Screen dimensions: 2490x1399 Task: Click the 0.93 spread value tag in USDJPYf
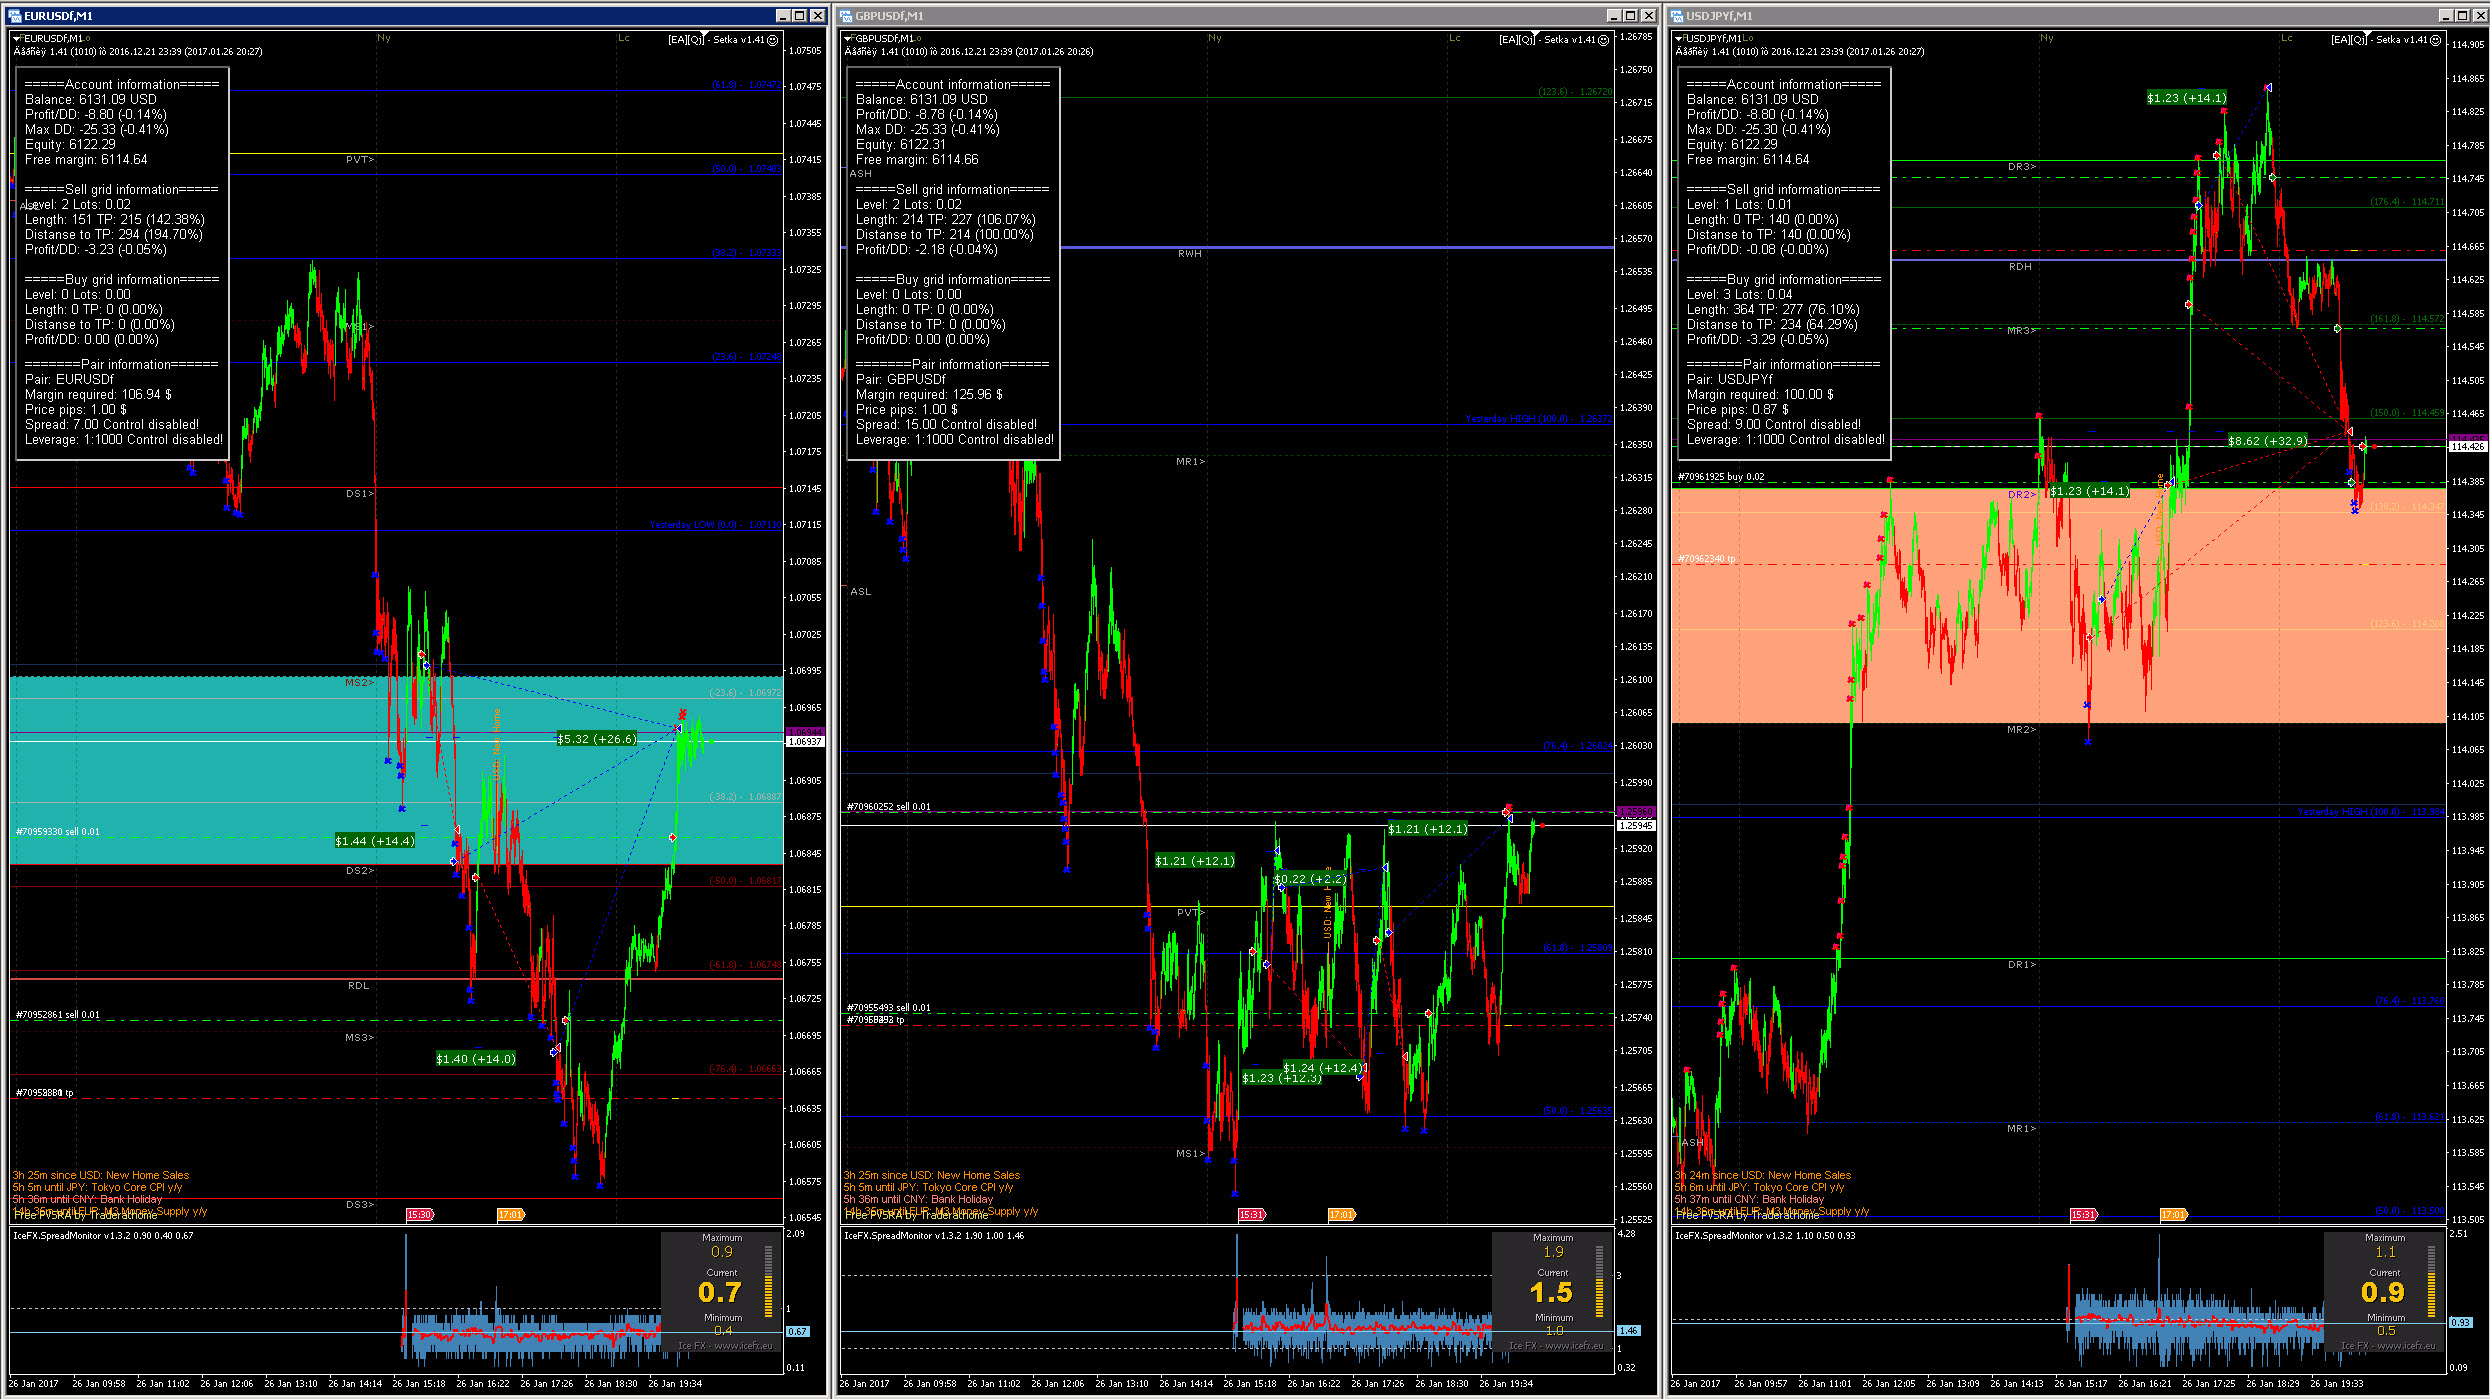tap(2460, 1323)
